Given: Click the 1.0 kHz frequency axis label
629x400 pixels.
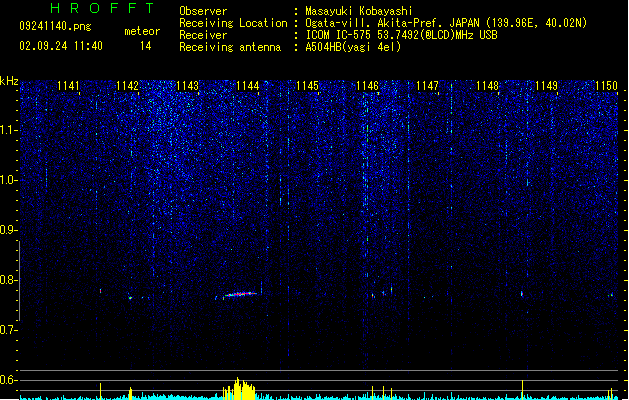Looking at the screenshot, I should pos(8,180).
